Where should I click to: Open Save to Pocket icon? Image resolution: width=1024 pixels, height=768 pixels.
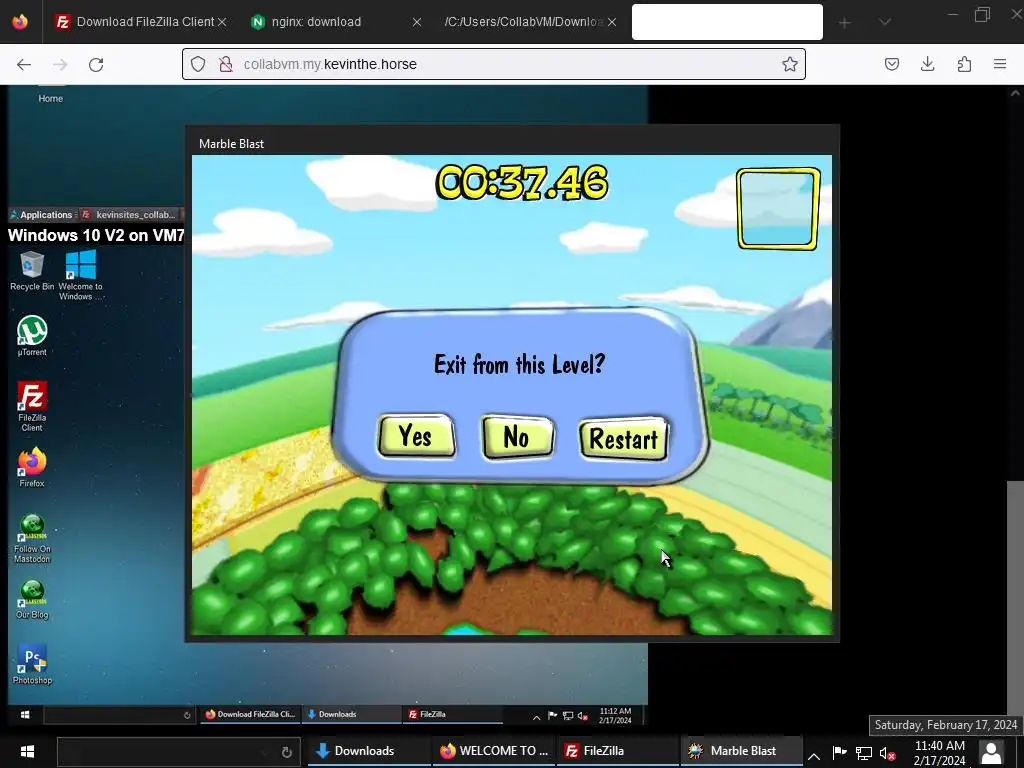[891, 64]
